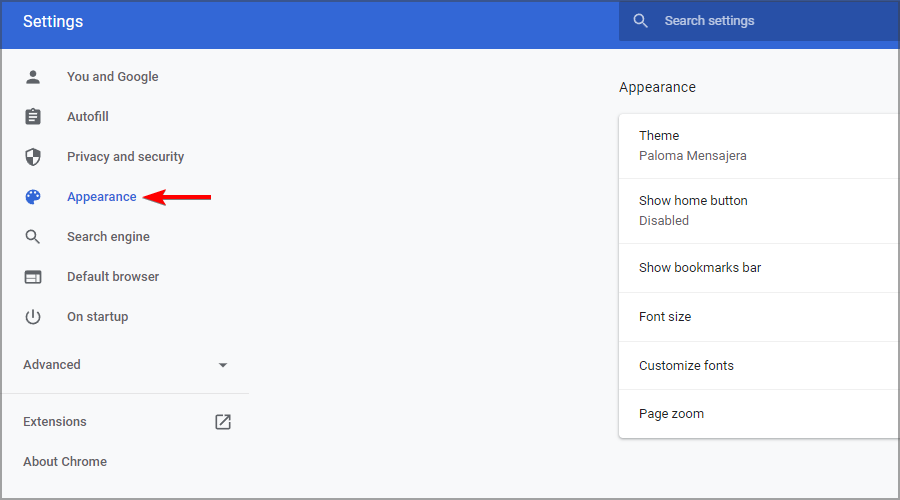Open the Extensions page link

(x=55, y=421)
